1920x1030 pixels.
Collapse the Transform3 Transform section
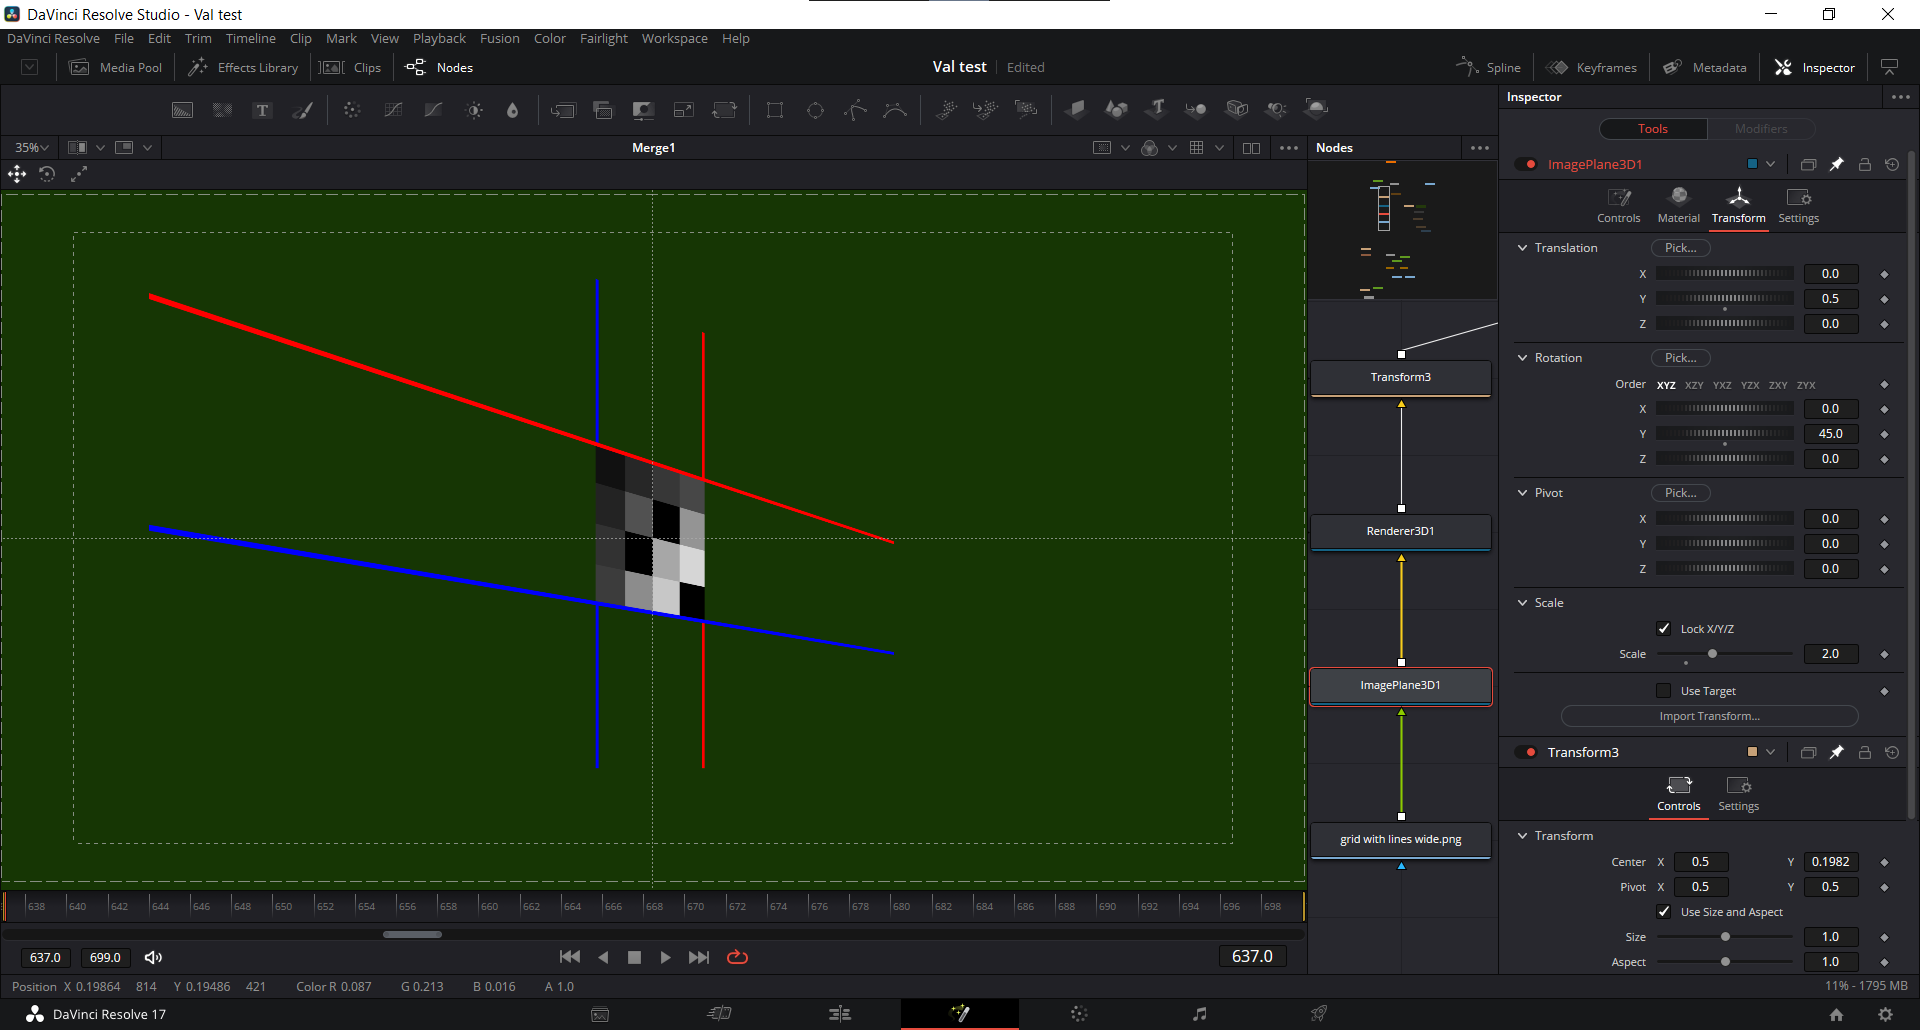click(1523, 836)
